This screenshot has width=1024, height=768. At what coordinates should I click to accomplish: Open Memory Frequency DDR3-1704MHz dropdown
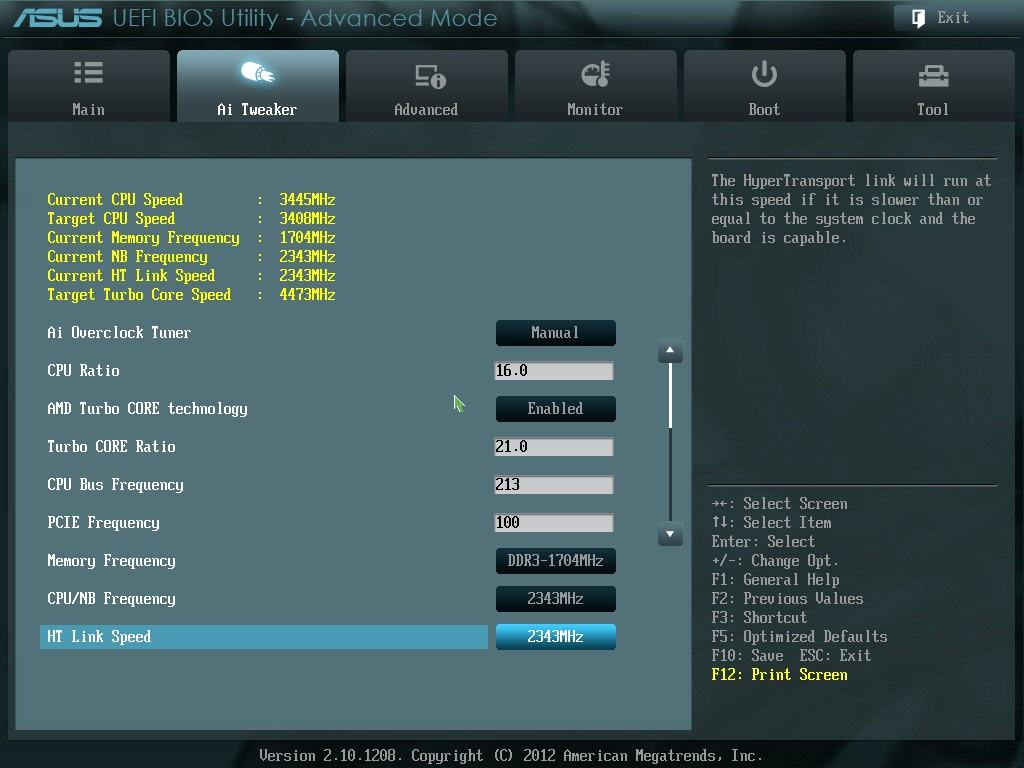(555, 561)
